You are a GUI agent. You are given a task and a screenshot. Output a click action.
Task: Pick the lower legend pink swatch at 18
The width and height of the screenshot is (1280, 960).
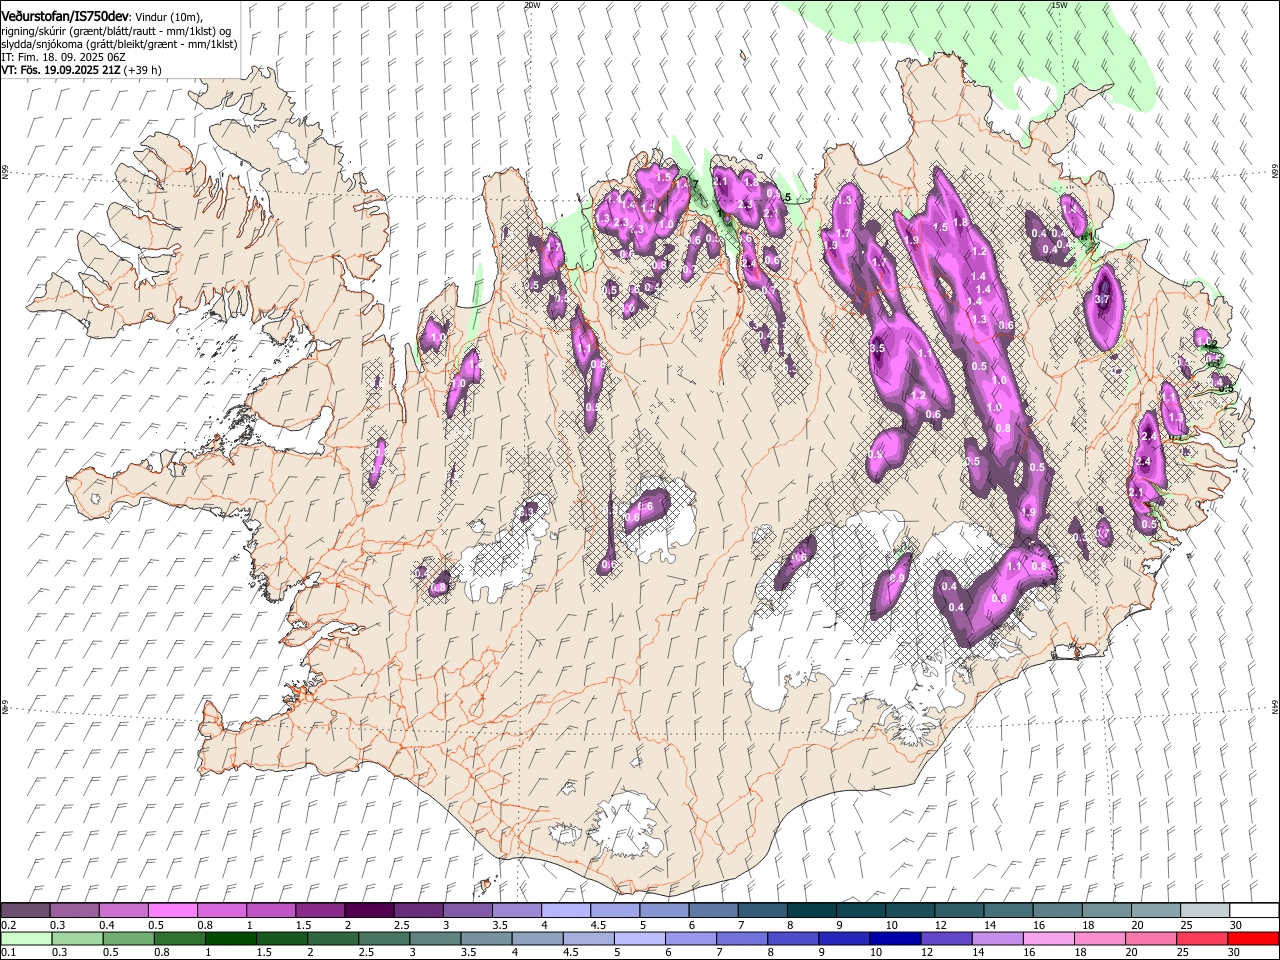(x=1099, y=938)
